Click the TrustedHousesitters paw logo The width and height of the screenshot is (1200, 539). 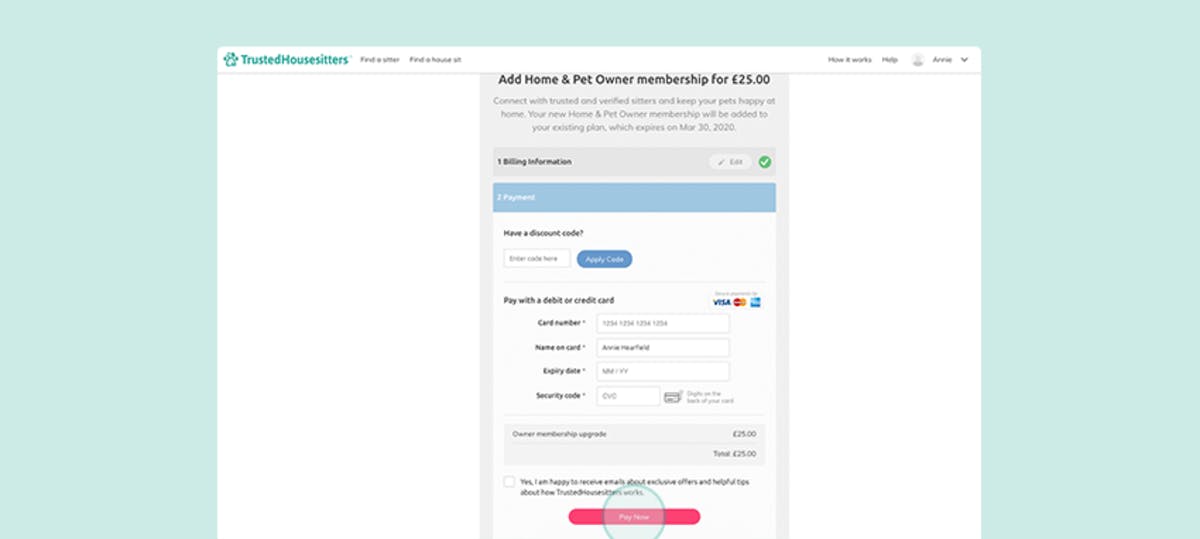[231, 60]
